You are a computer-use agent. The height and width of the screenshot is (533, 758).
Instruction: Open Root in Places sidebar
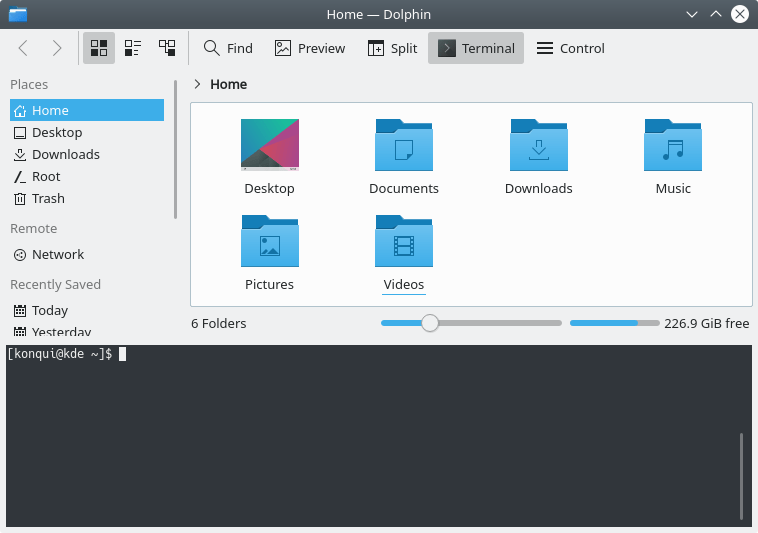[87, 176]
